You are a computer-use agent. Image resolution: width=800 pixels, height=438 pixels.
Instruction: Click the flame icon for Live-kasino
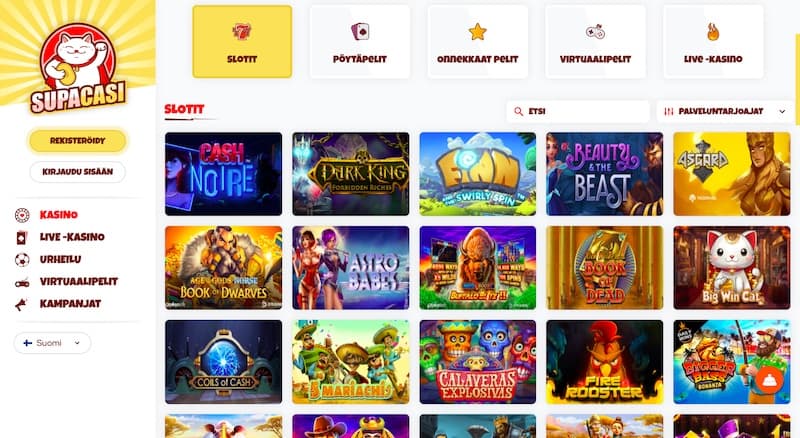pos(713,32)
